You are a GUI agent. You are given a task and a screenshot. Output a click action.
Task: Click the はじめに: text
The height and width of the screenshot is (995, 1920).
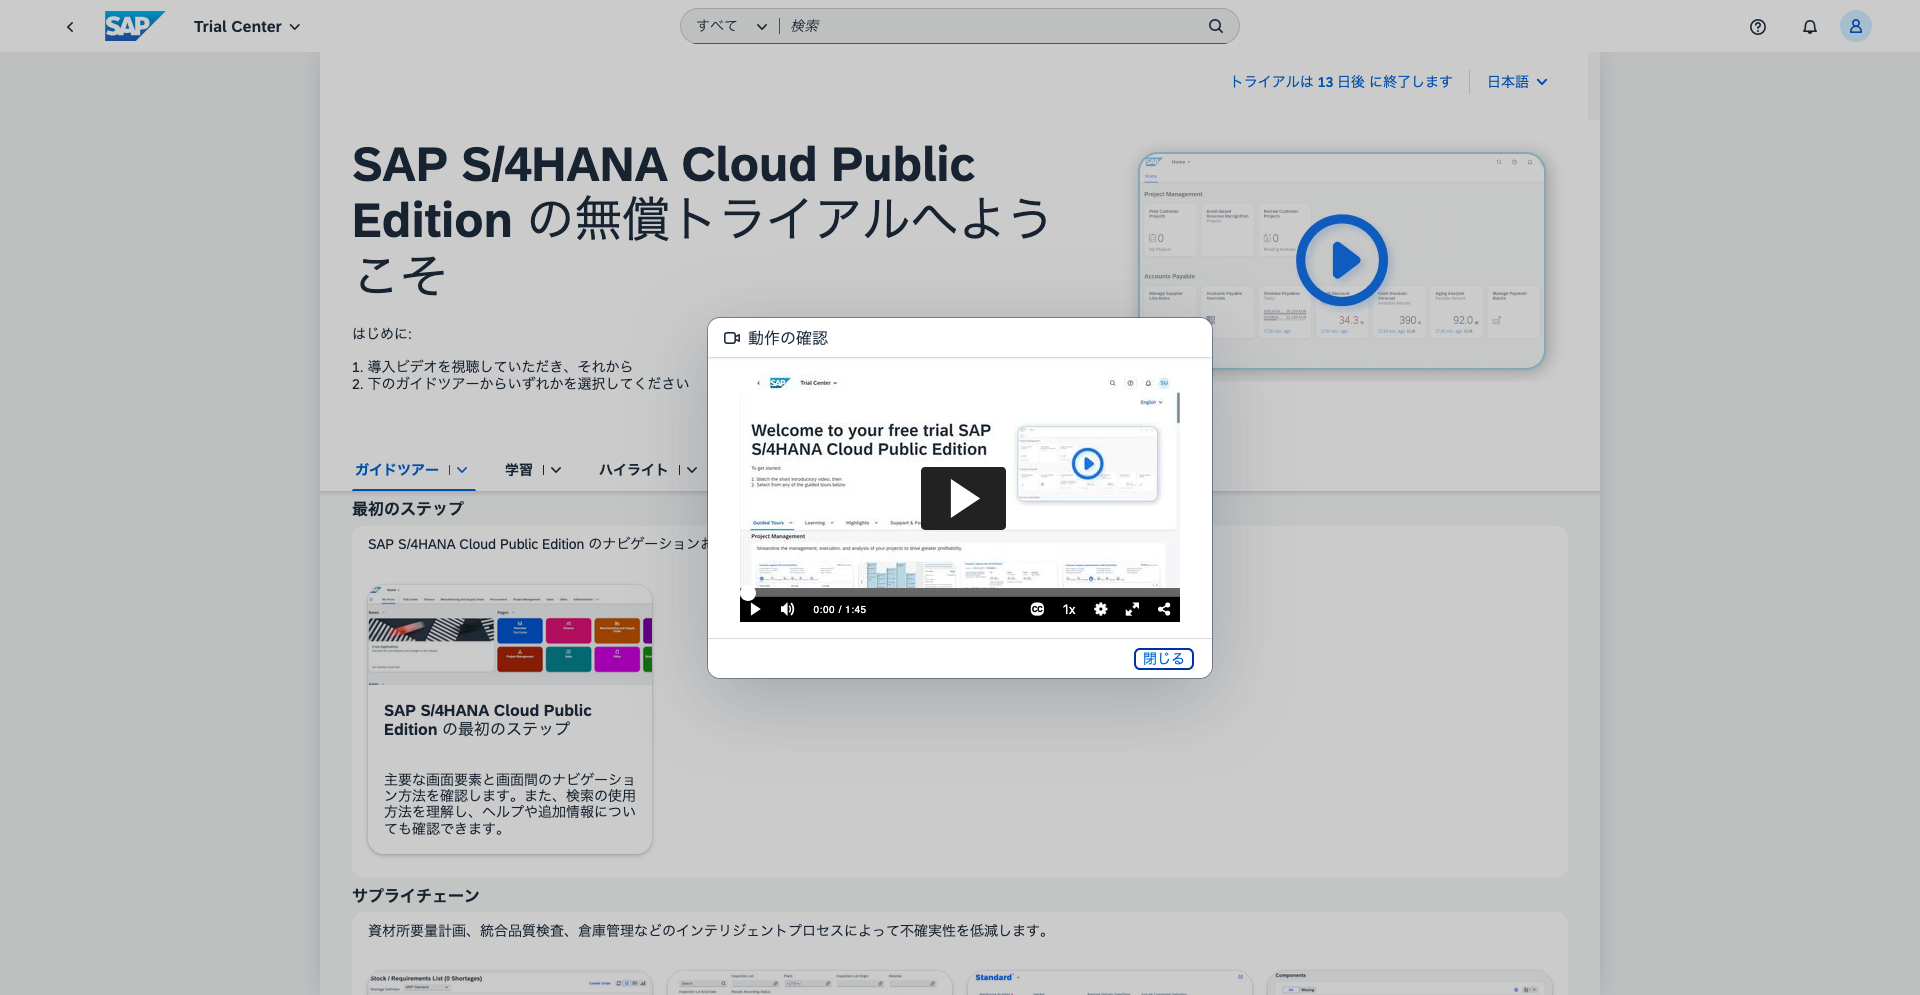pos(382,334)
